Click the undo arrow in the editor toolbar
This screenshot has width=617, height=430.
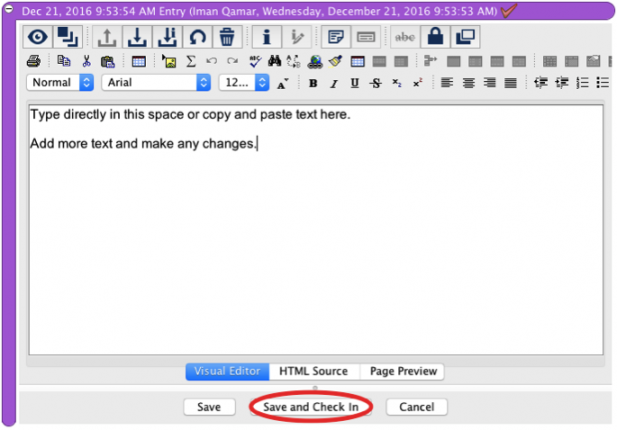(212, 61)
